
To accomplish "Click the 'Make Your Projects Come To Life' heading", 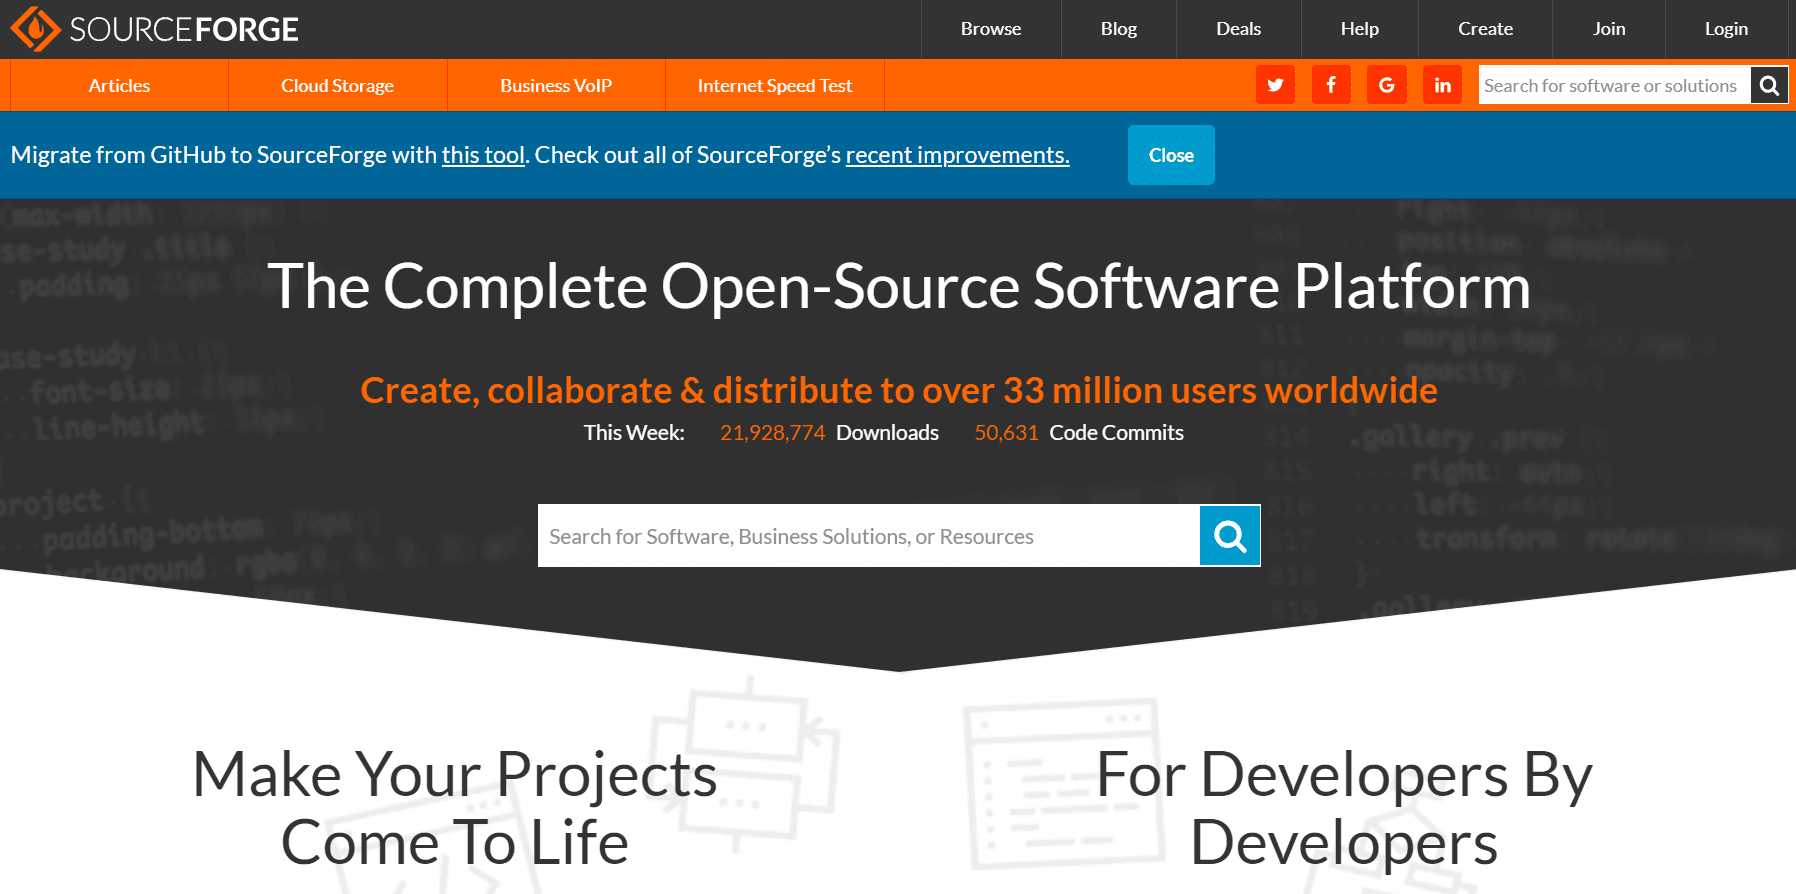I will (x=455, y=808).
